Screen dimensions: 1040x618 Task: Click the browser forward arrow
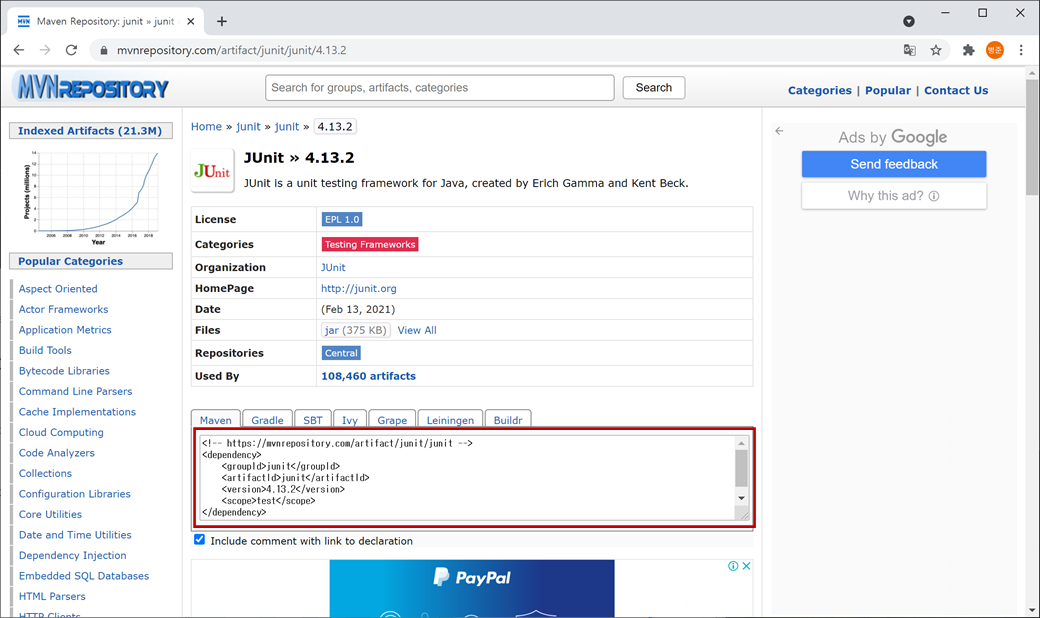pos(45,50)
